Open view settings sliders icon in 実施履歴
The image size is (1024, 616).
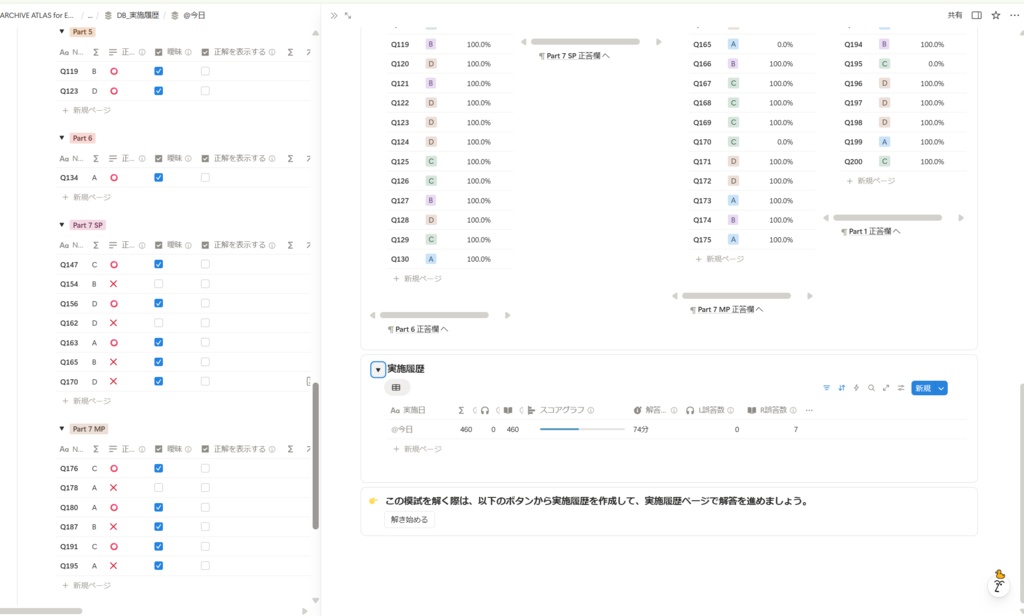[x=901, y=388]
